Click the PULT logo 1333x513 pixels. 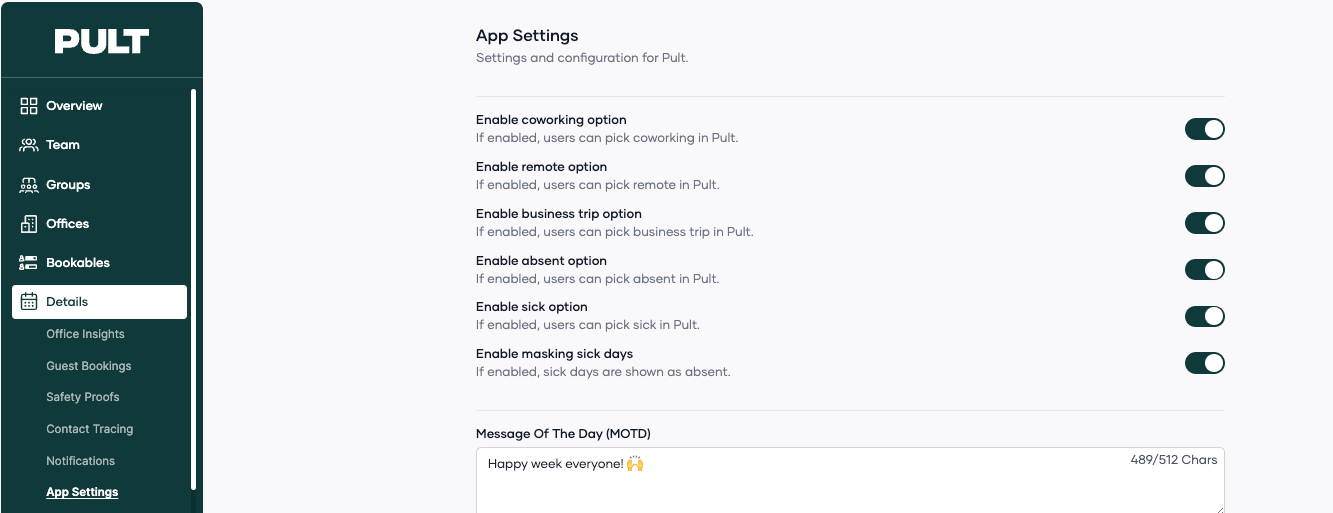click(x=102, y=41)
